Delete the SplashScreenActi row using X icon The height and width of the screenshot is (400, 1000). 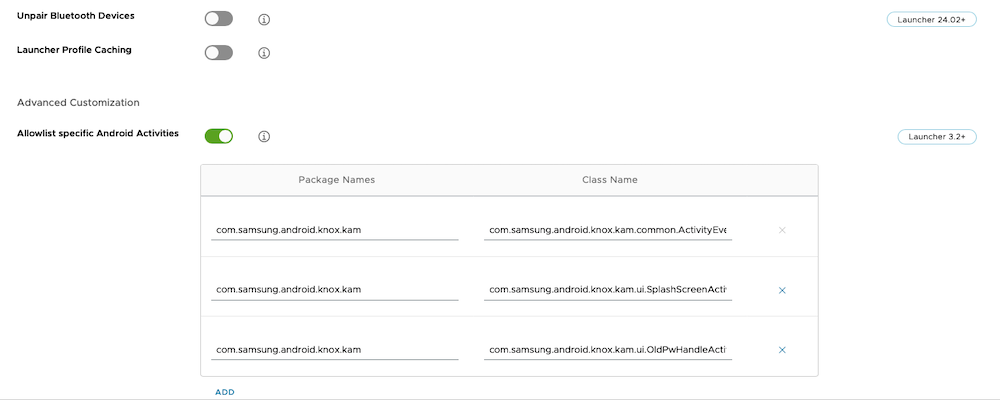(782, 290)
